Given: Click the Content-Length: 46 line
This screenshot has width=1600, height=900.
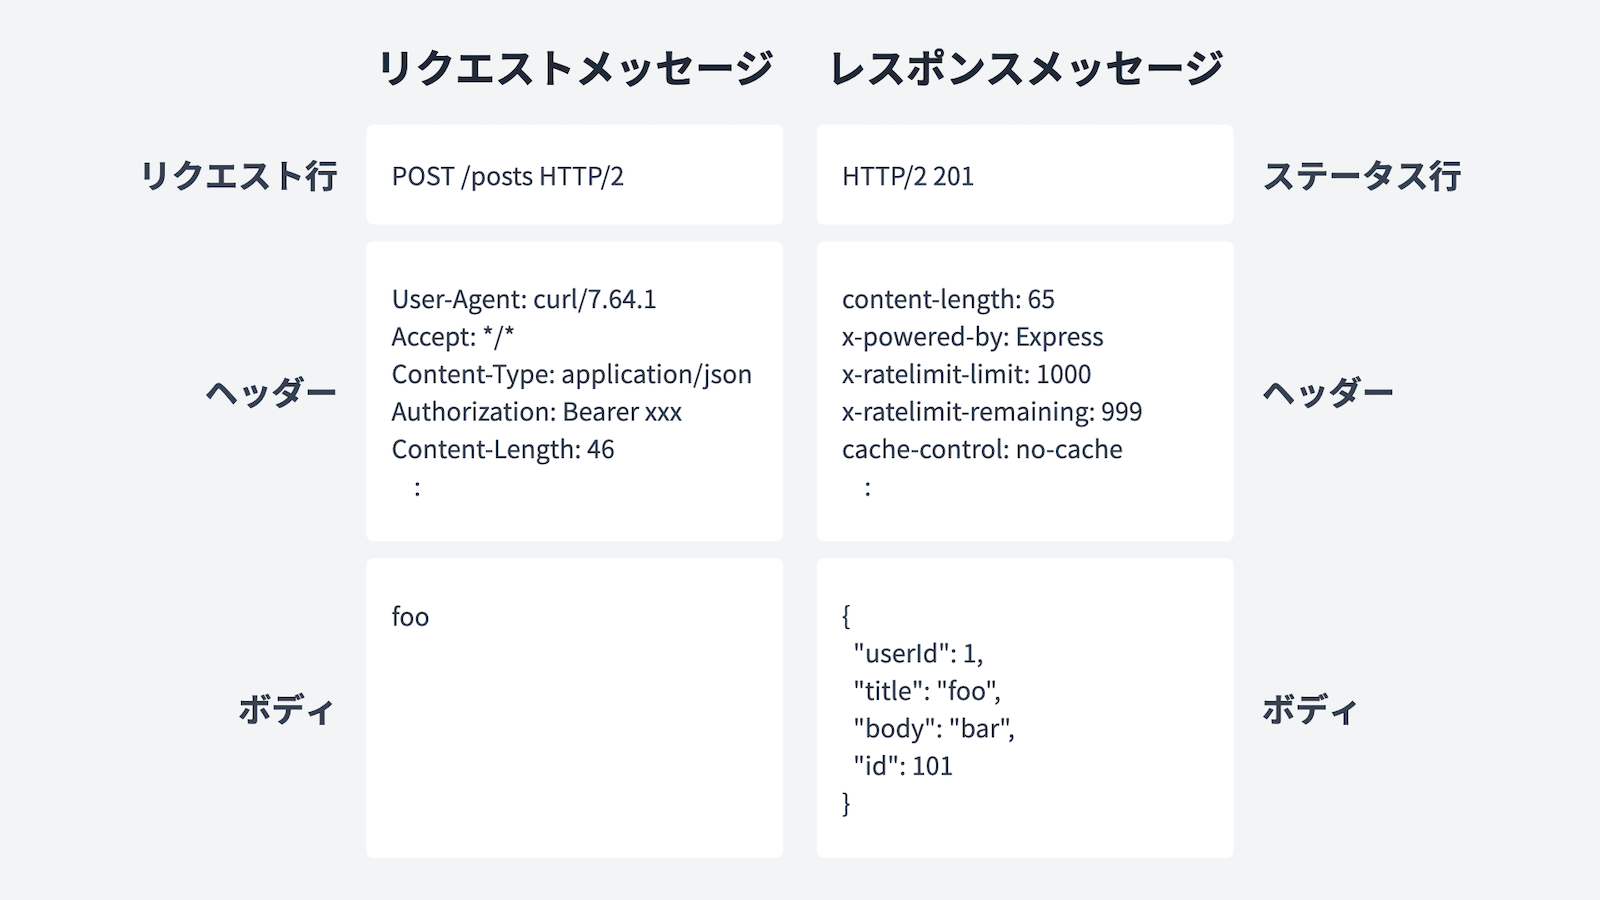Looking at the screenshot, I should pos(503,450).
